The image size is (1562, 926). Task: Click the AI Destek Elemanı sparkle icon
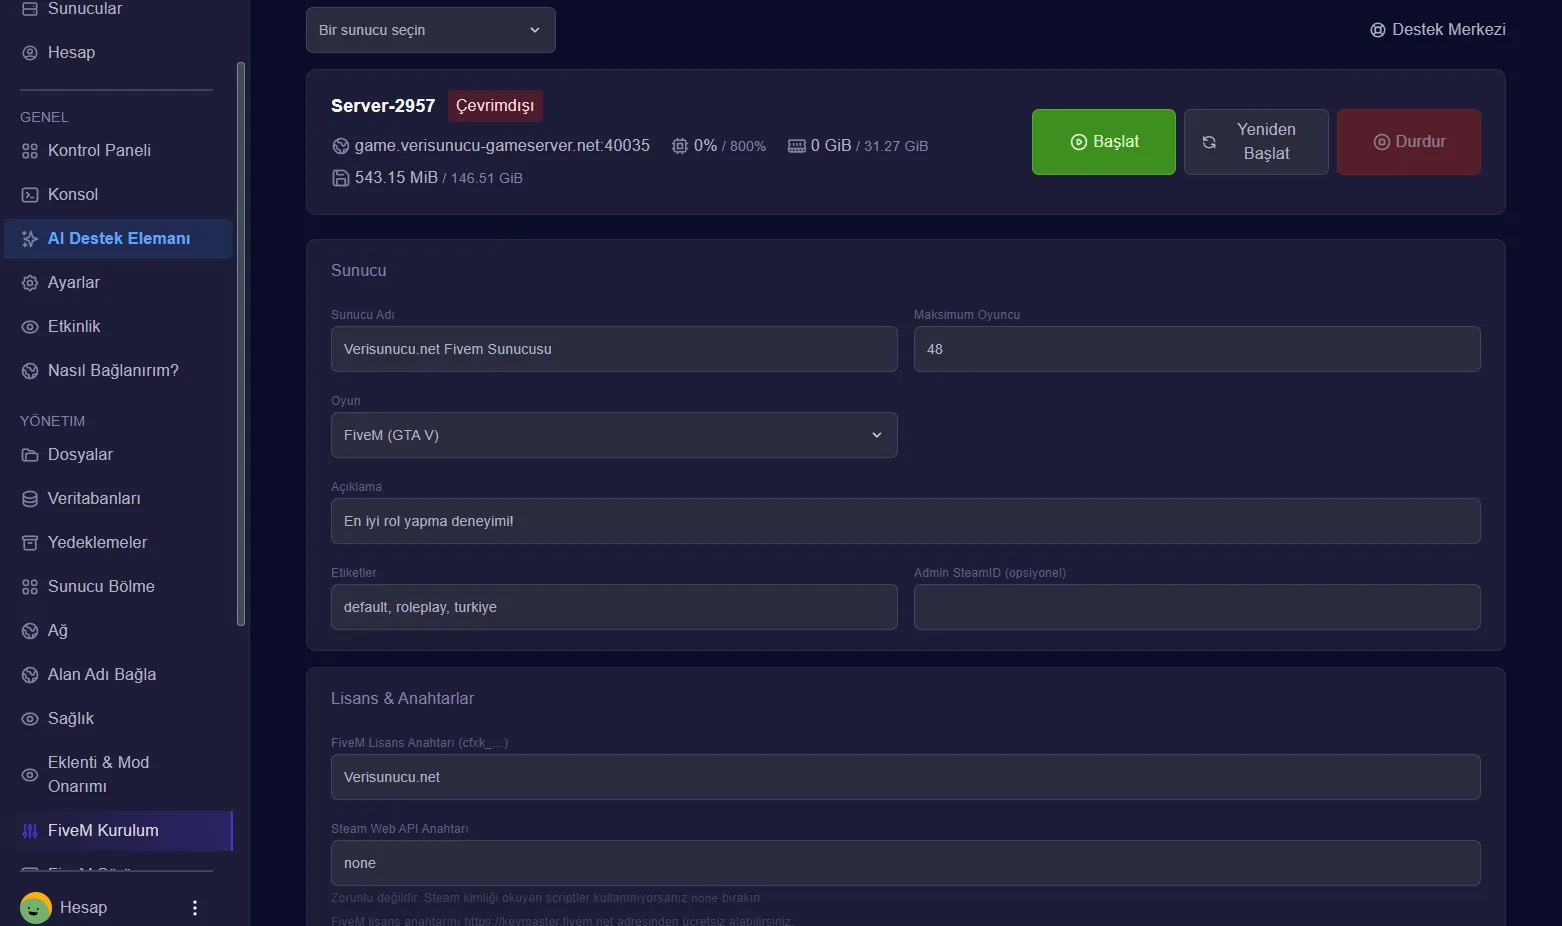30,239
